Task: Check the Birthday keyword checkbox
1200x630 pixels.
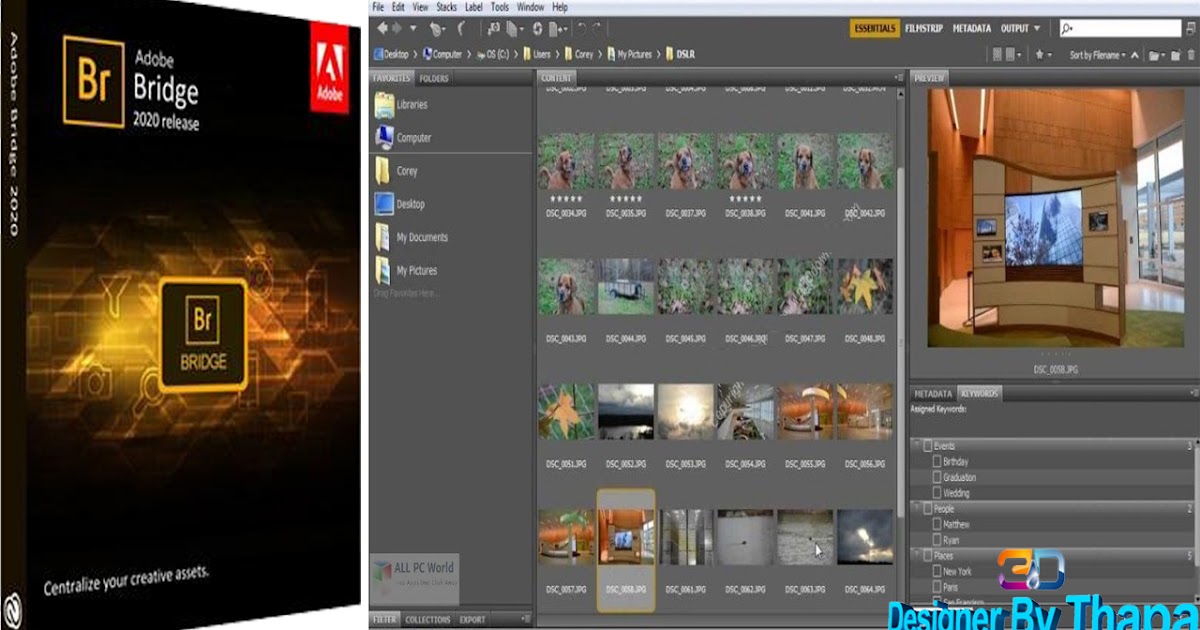Action: 937,462
